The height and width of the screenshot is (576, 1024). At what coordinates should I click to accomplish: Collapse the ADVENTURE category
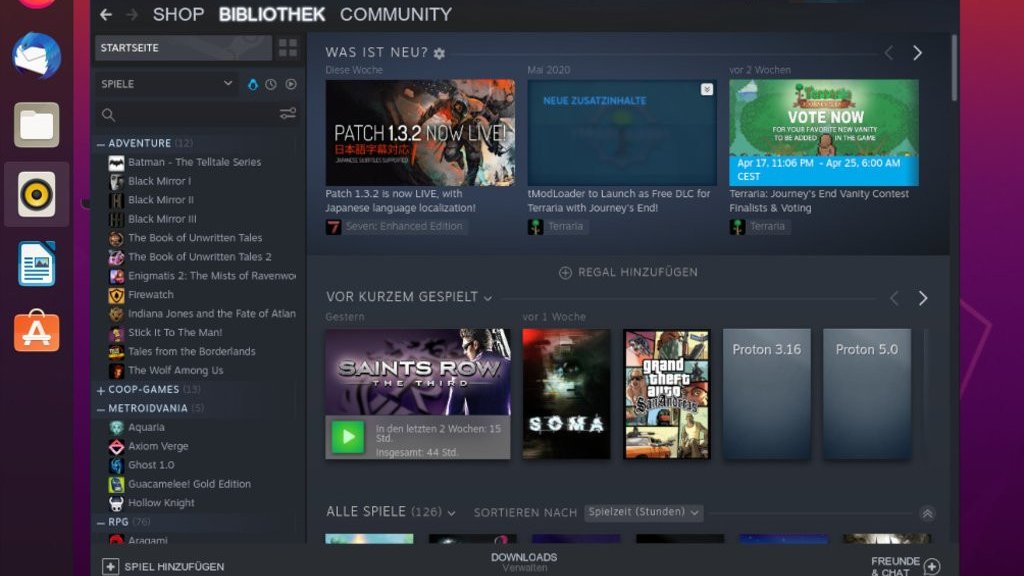pos(101,144)
